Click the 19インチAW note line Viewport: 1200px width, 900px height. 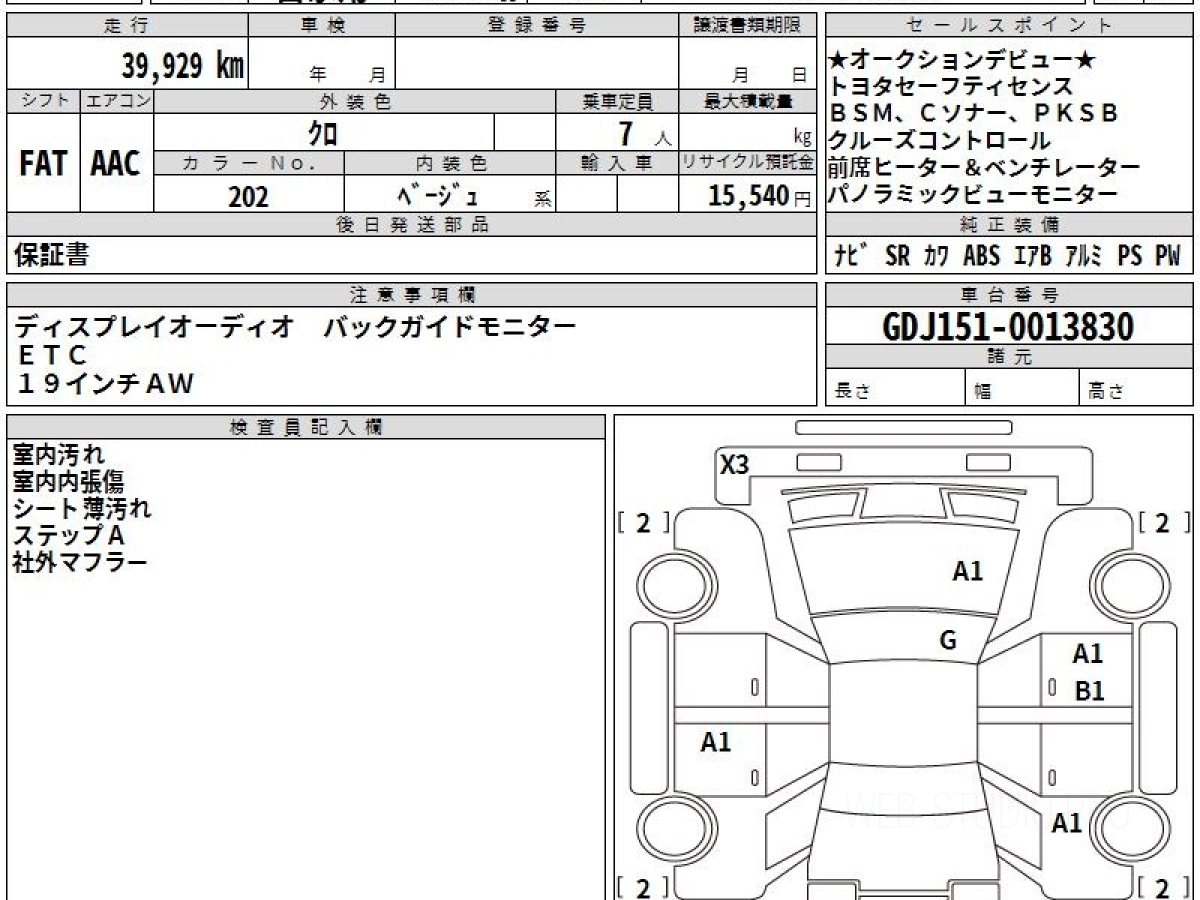pyautogui.click(x=105, y=383)
